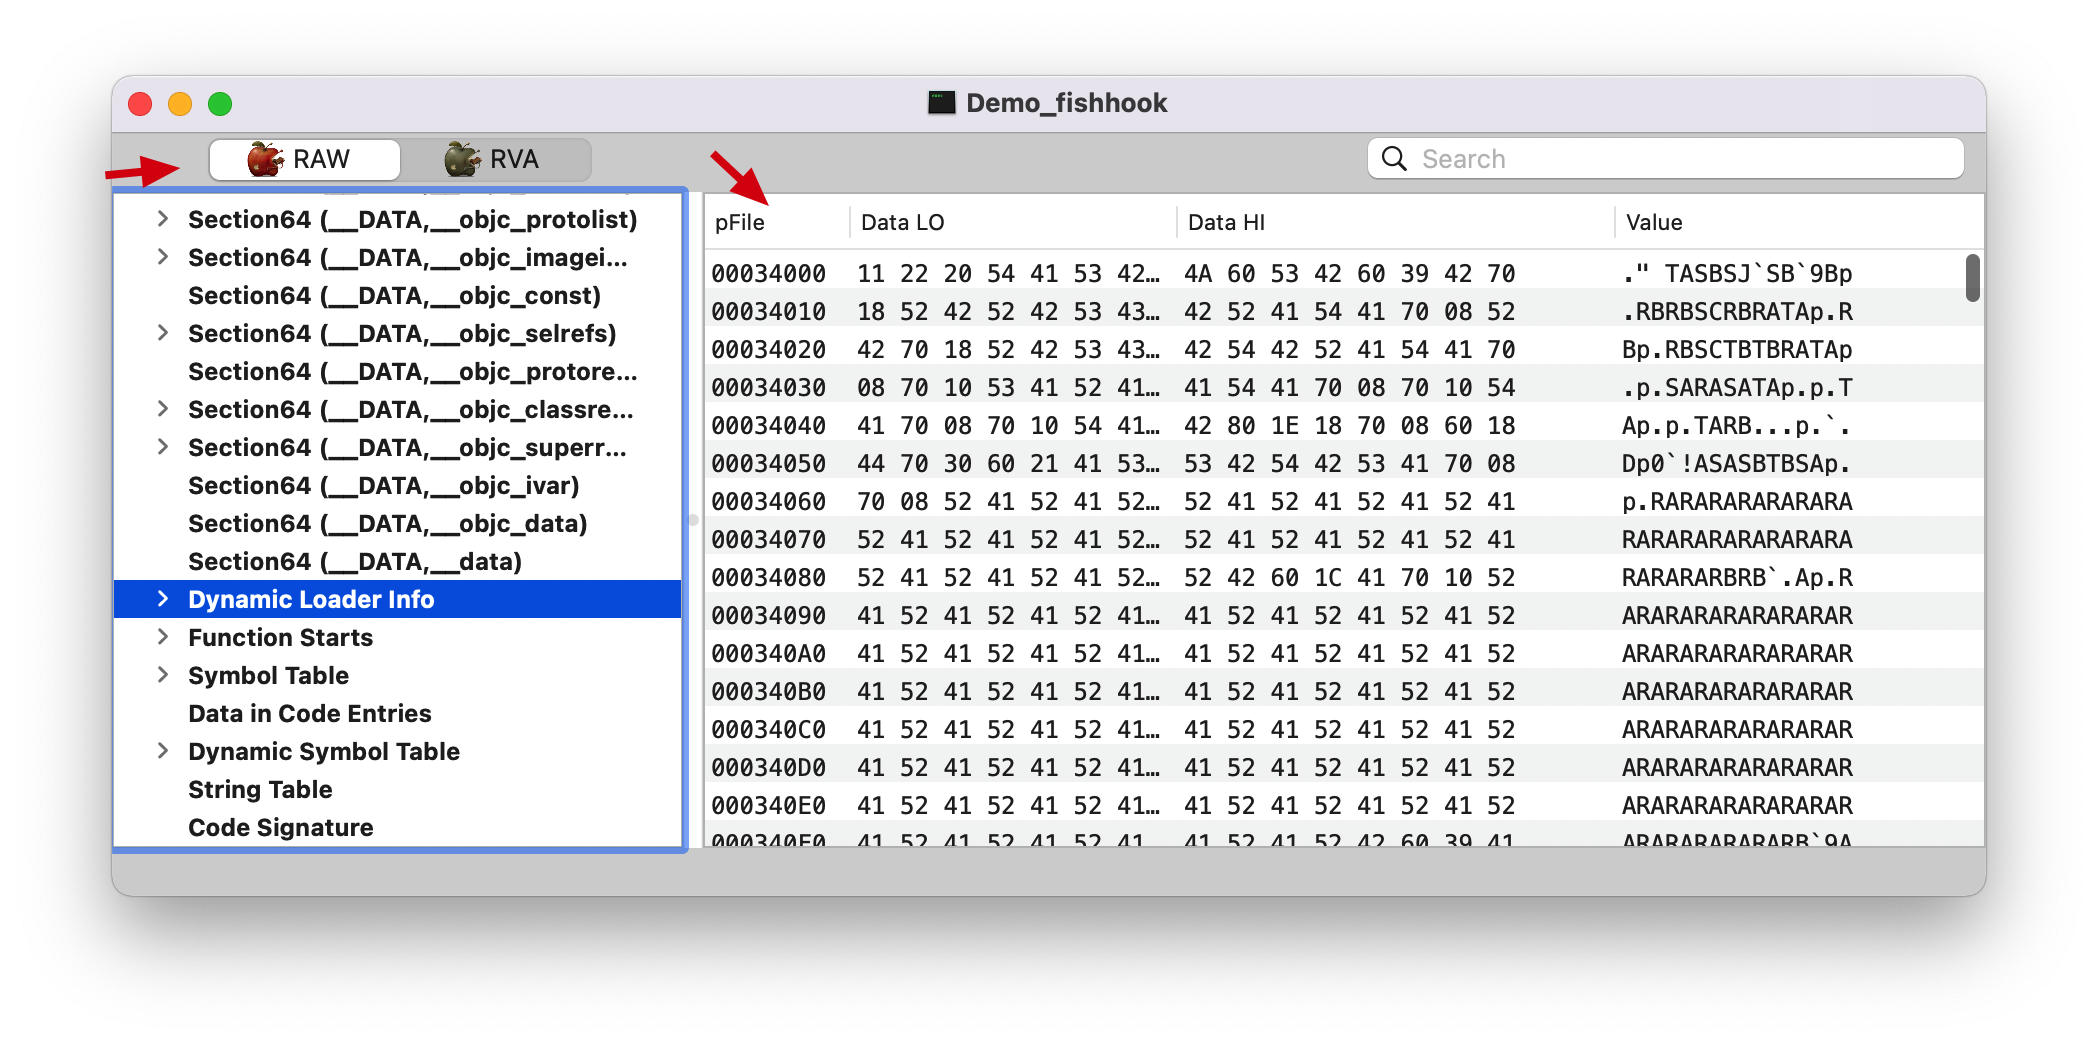This screenshot has width=2098, height=1044.
Task: Expand Section64 __objc_imagei... node
Action: (163, 257)
